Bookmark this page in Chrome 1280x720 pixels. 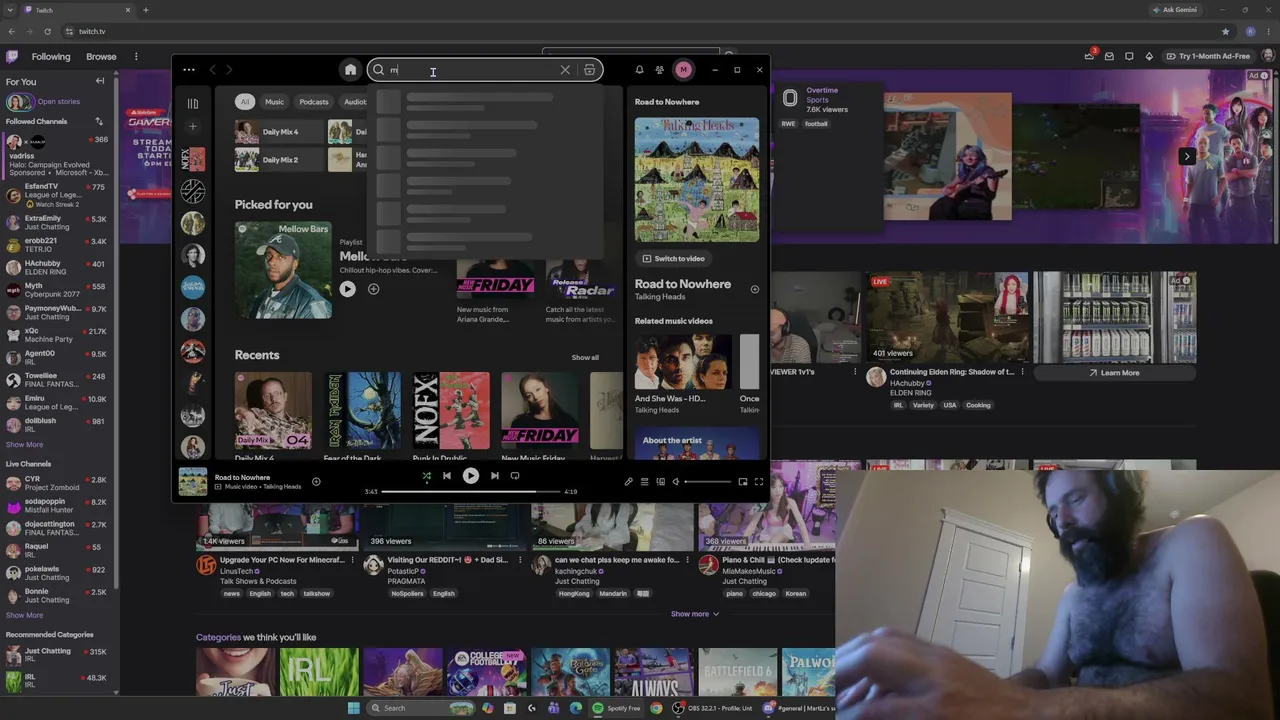(x=1225, y=31)
